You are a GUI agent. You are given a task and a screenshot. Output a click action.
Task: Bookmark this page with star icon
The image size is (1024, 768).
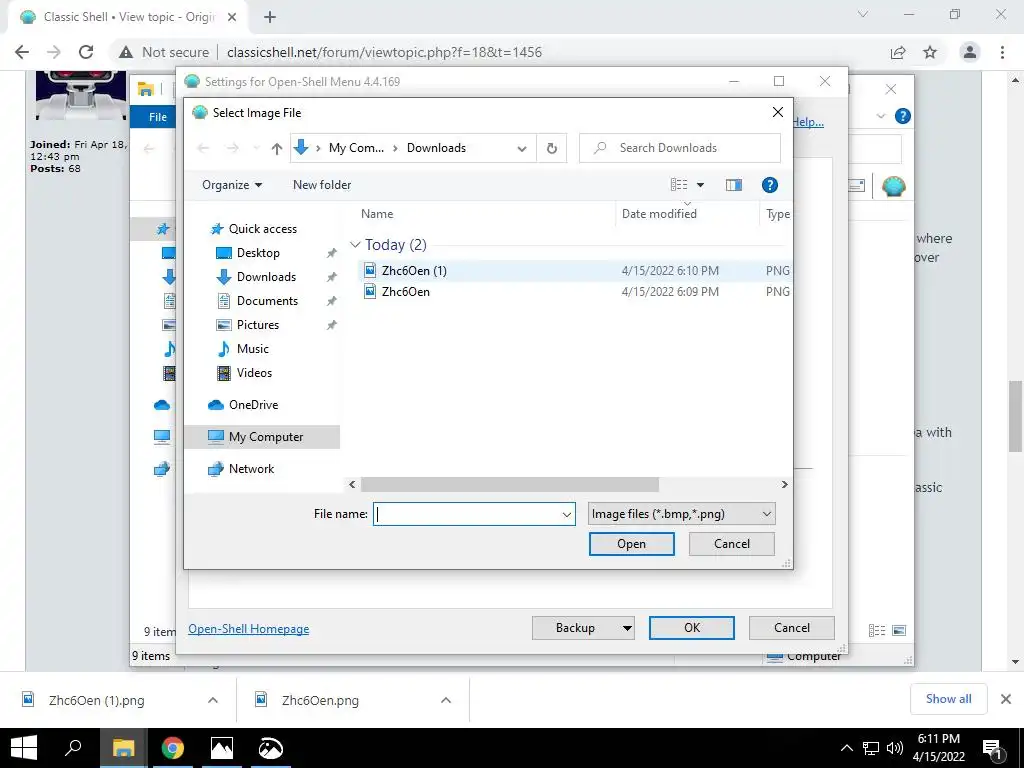coord(931,52)
